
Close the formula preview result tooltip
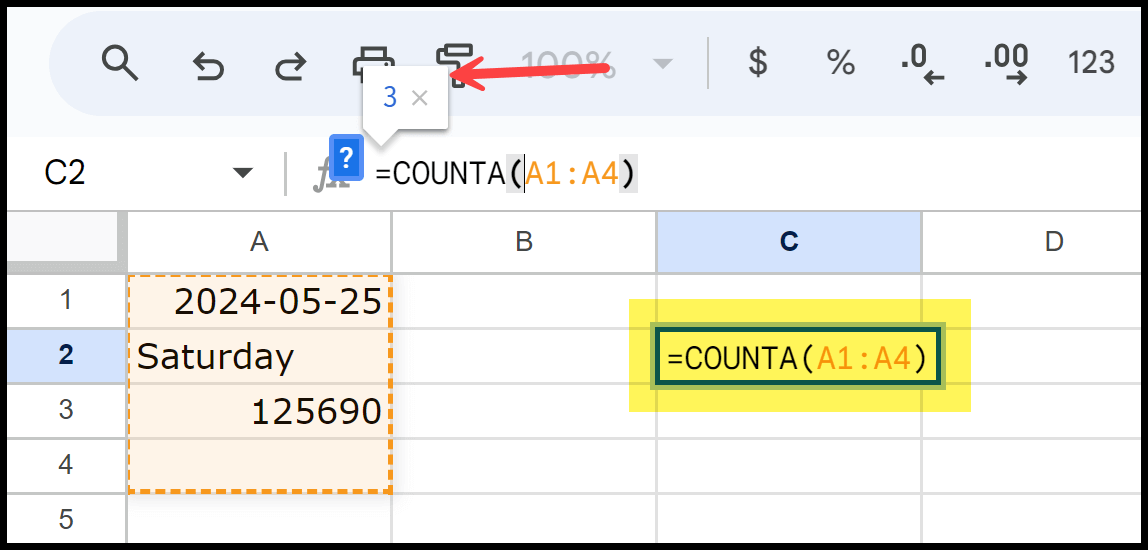tap(420, 97)
